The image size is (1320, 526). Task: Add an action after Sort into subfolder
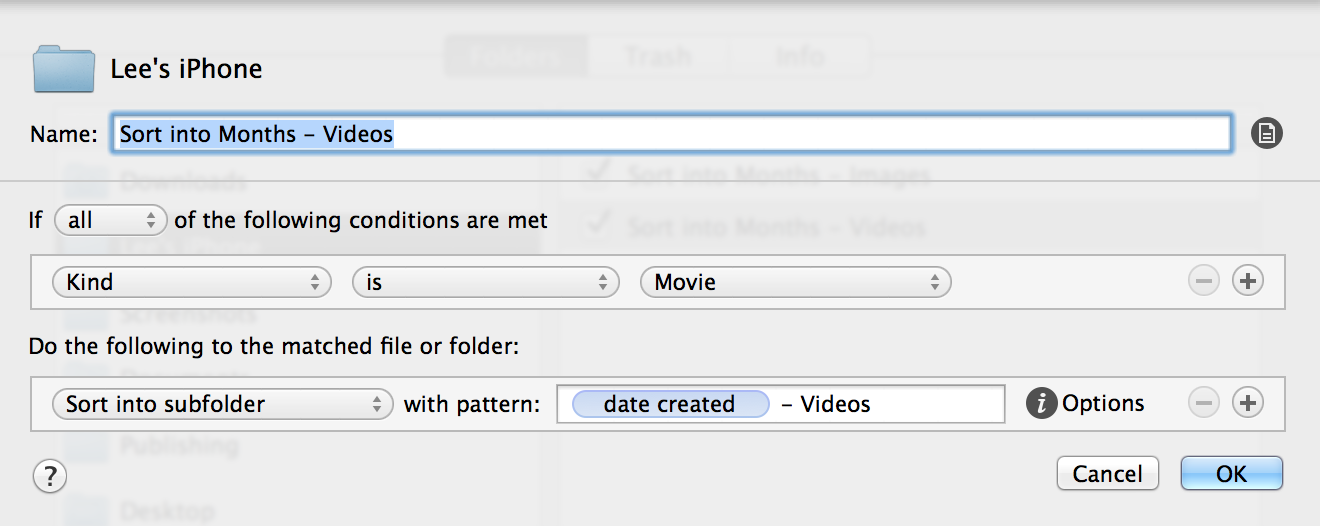click(1246, 403)
